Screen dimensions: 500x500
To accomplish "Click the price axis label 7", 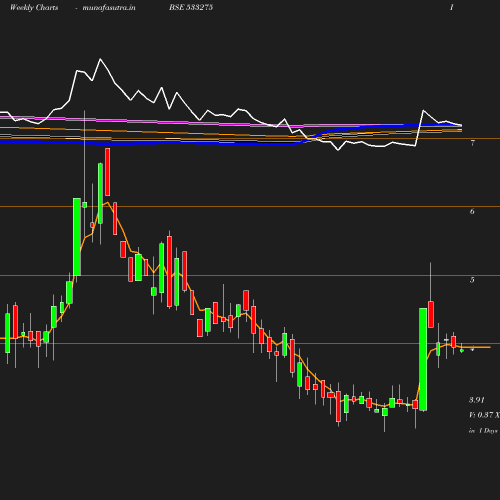I will click(472, 143).
